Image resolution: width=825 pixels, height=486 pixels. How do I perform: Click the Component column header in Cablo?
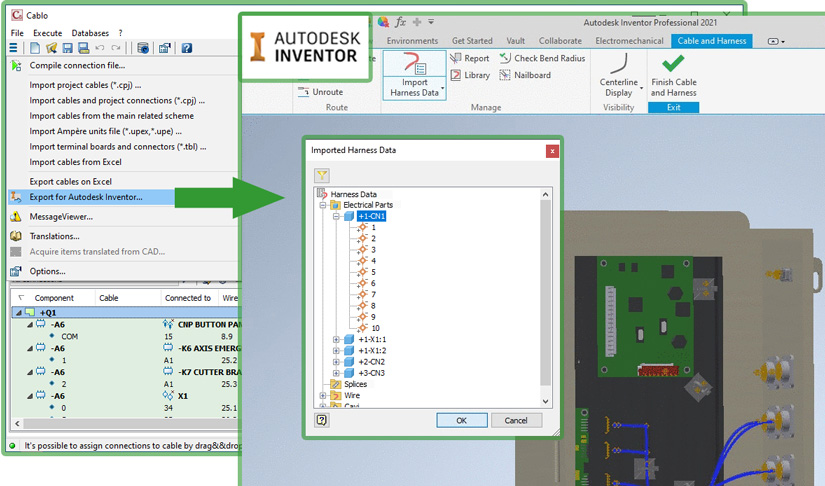click(x=54, y=298)
